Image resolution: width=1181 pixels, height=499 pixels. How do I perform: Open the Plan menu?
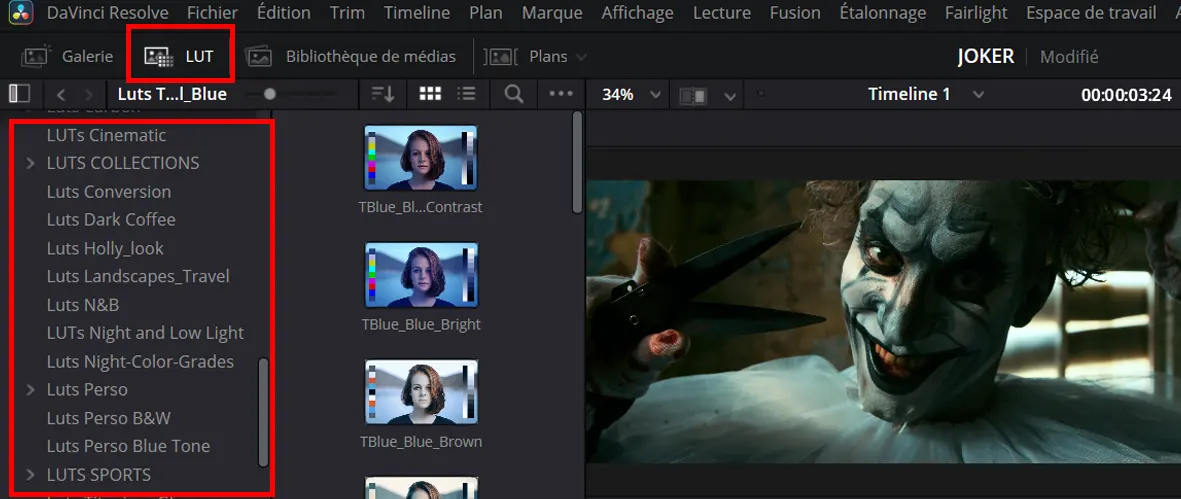[486, 13]
